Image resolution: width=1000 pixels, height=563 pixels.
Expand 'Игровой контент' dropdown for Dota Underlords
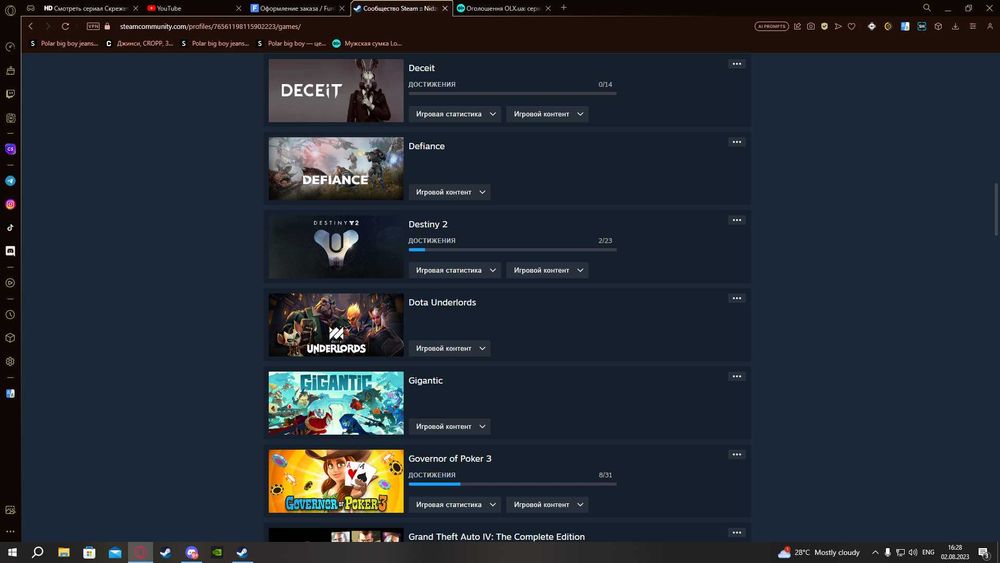coord(450,348)
